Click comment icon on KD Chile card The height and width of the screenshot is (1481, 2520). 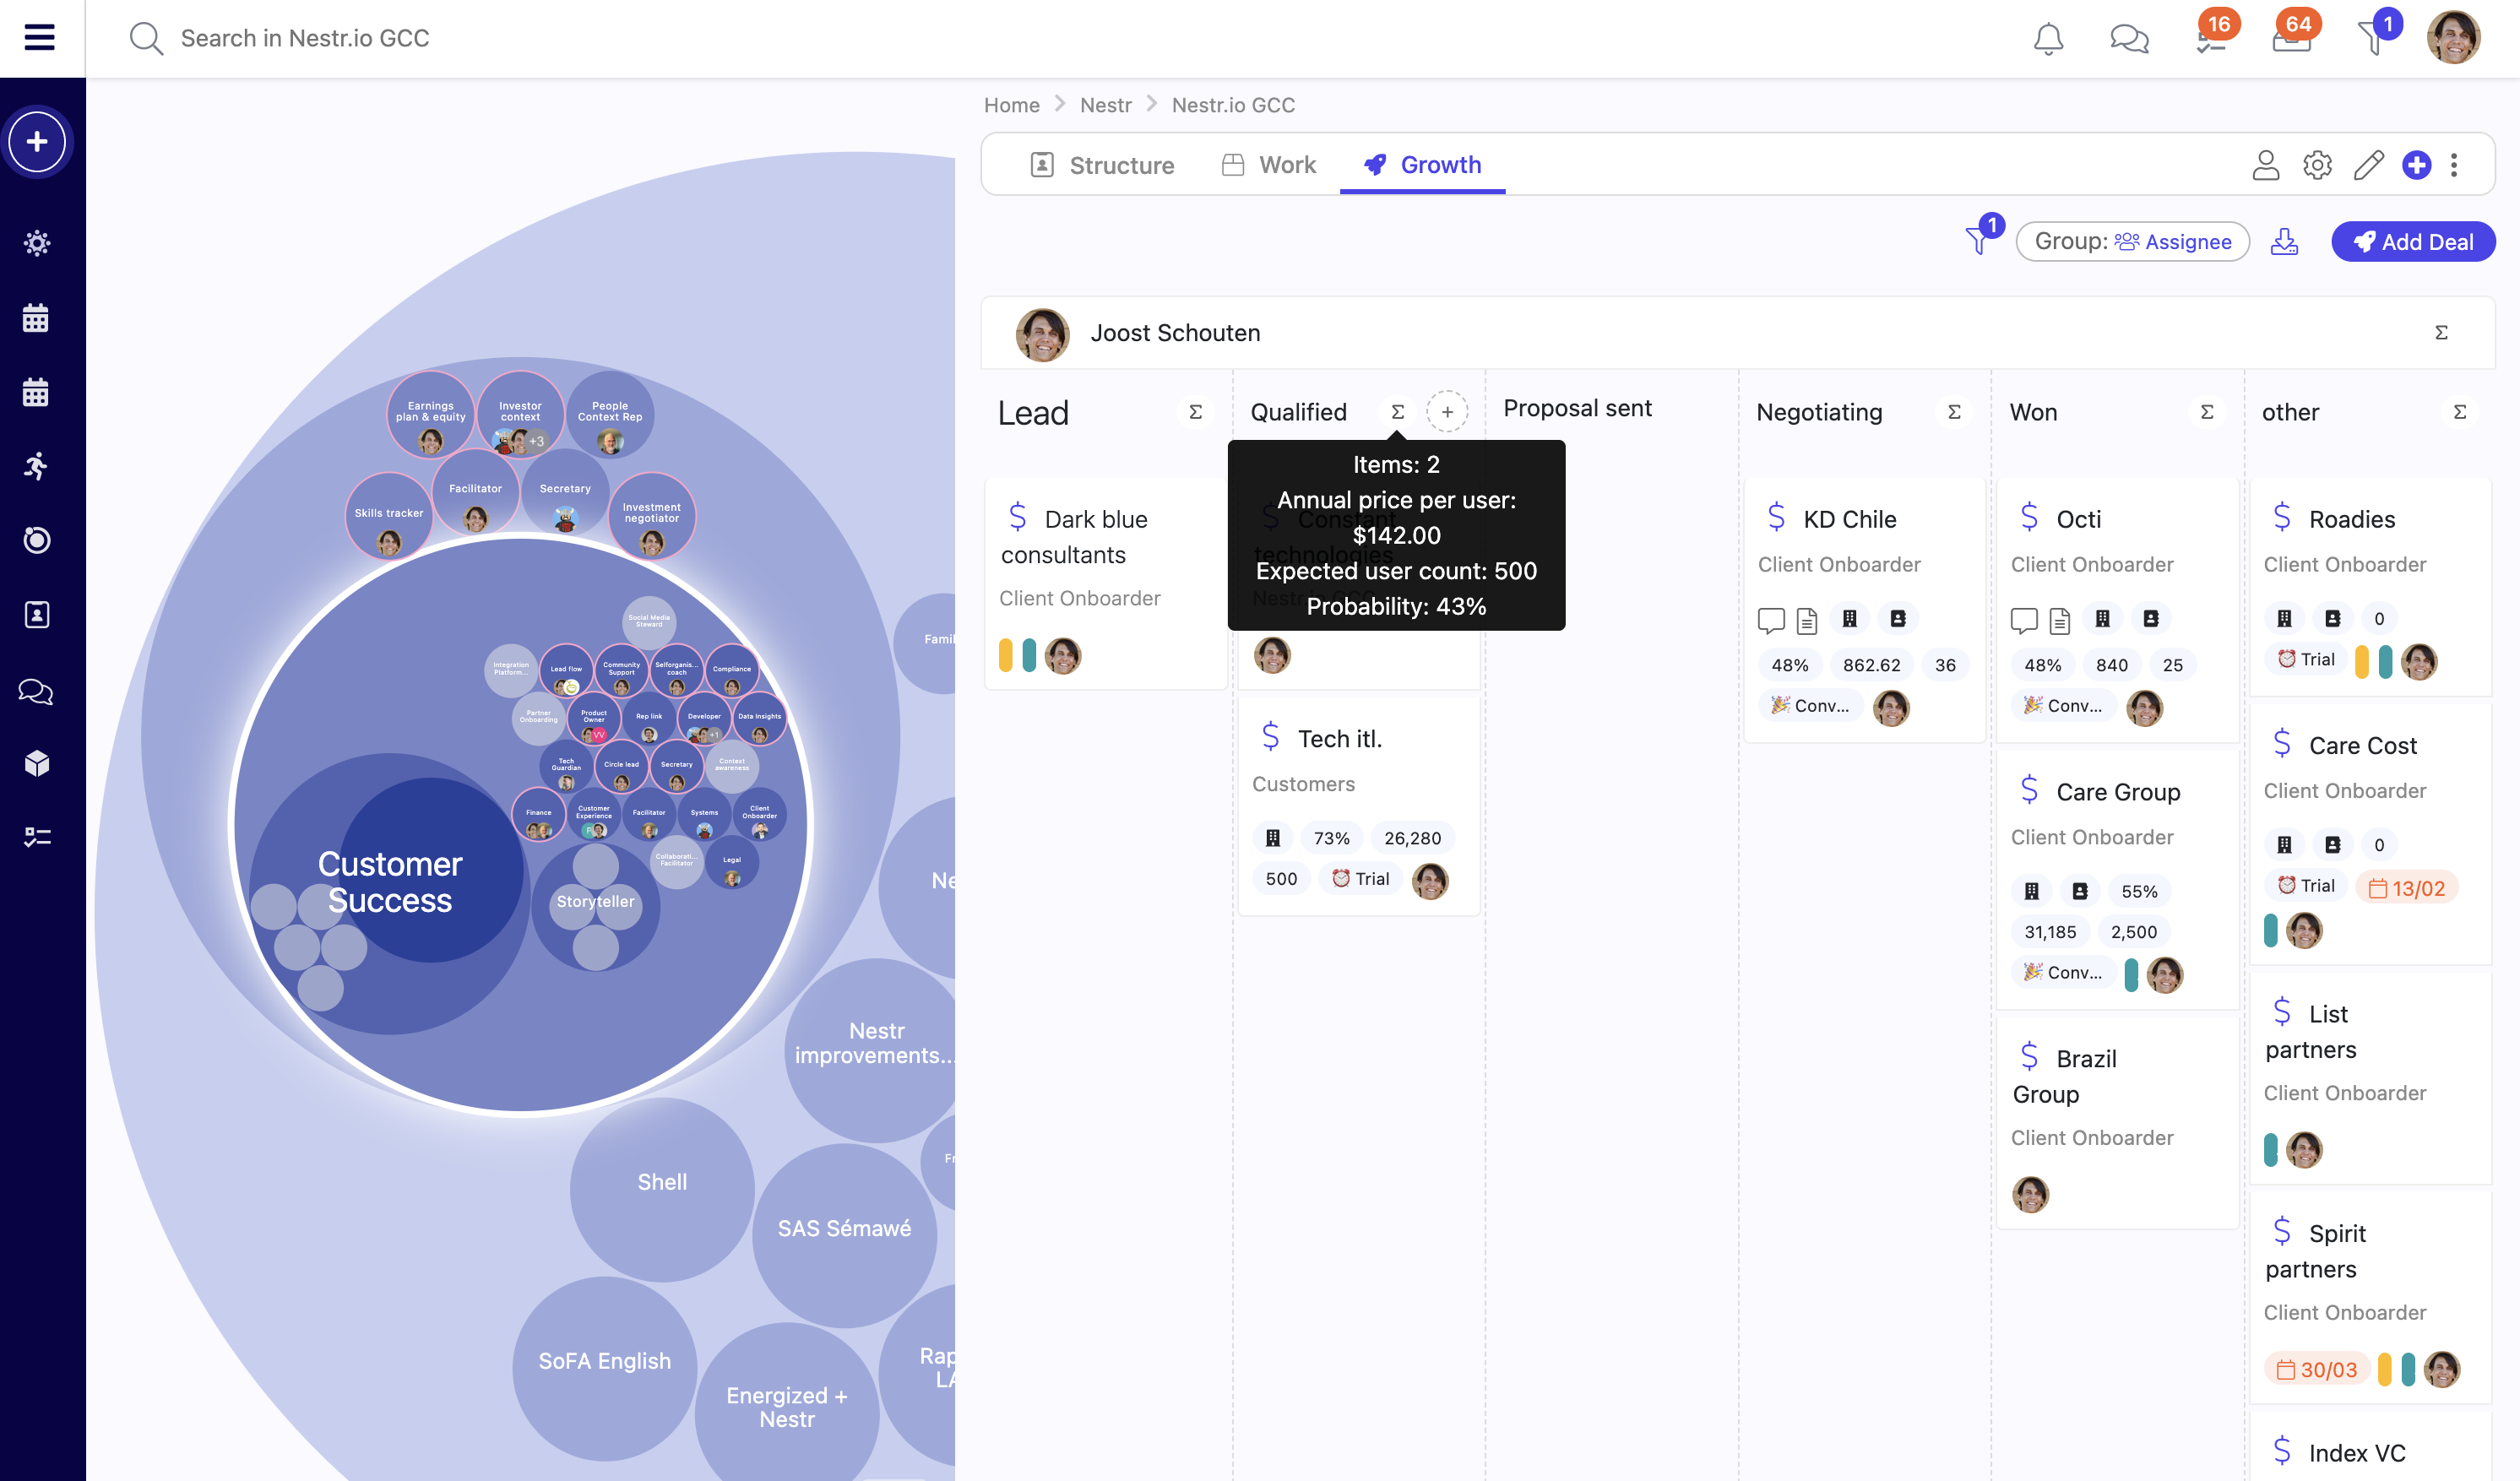pyautogui.click(x=1771, y=620)
